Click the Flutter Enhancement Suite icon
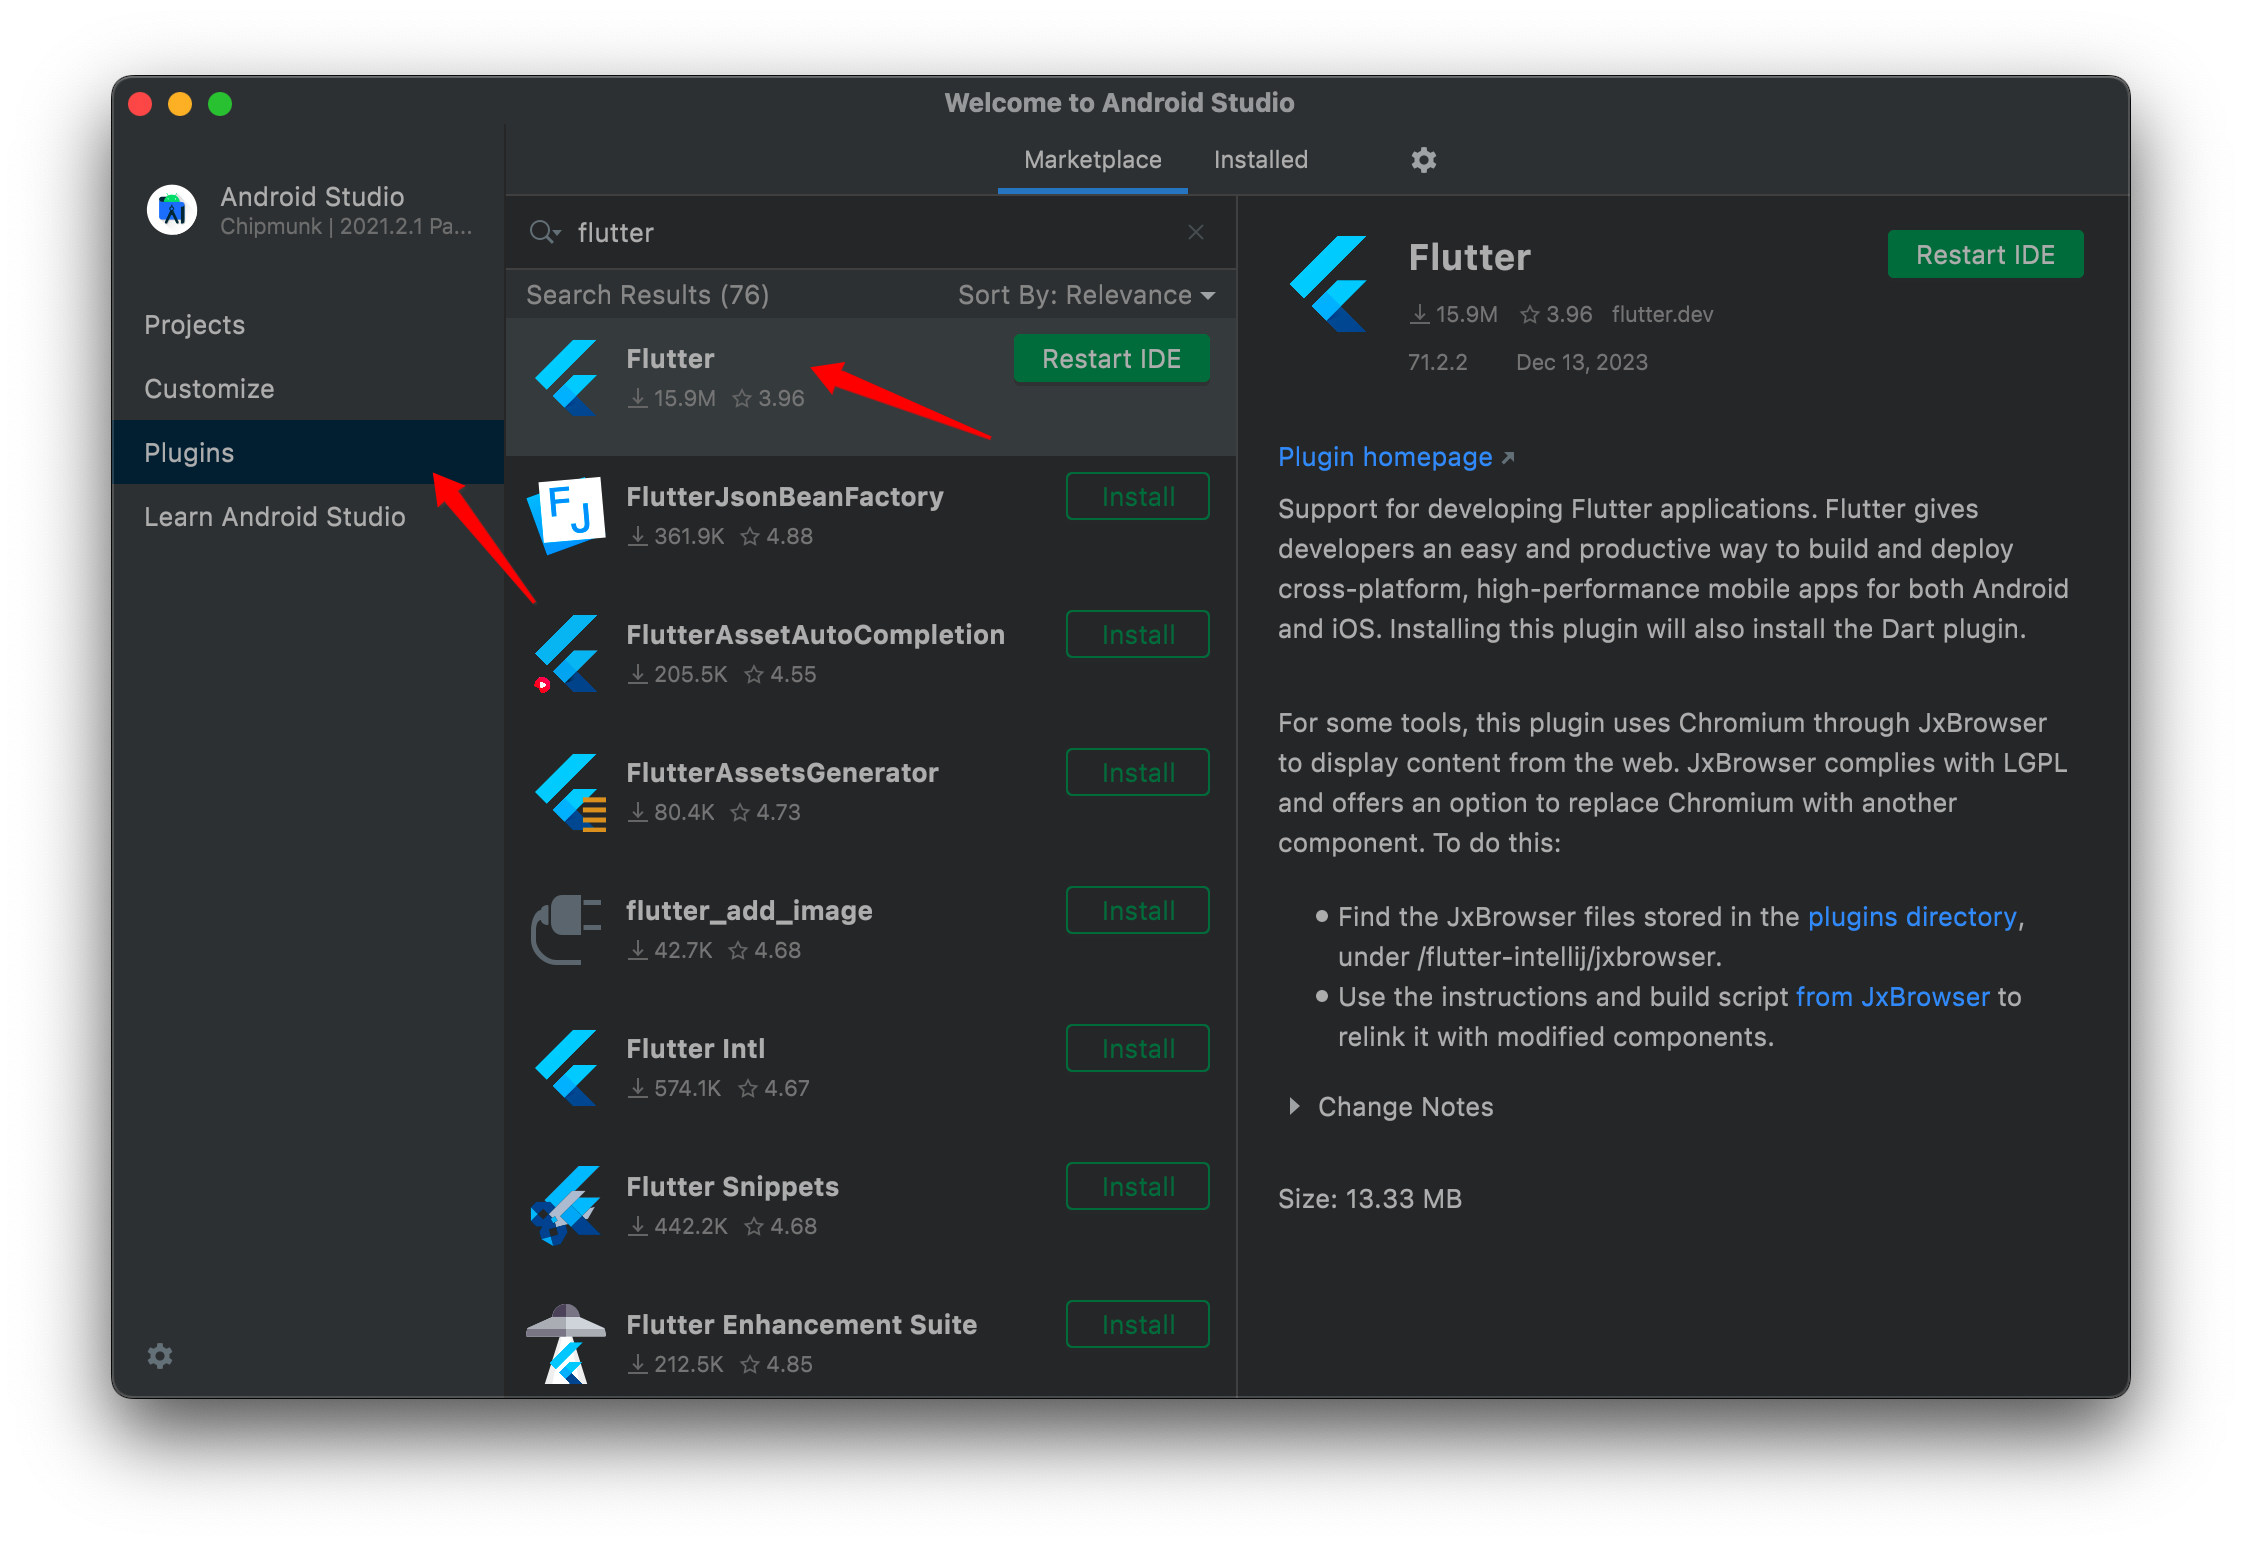The image size is (2242, 1546). 567,1343
